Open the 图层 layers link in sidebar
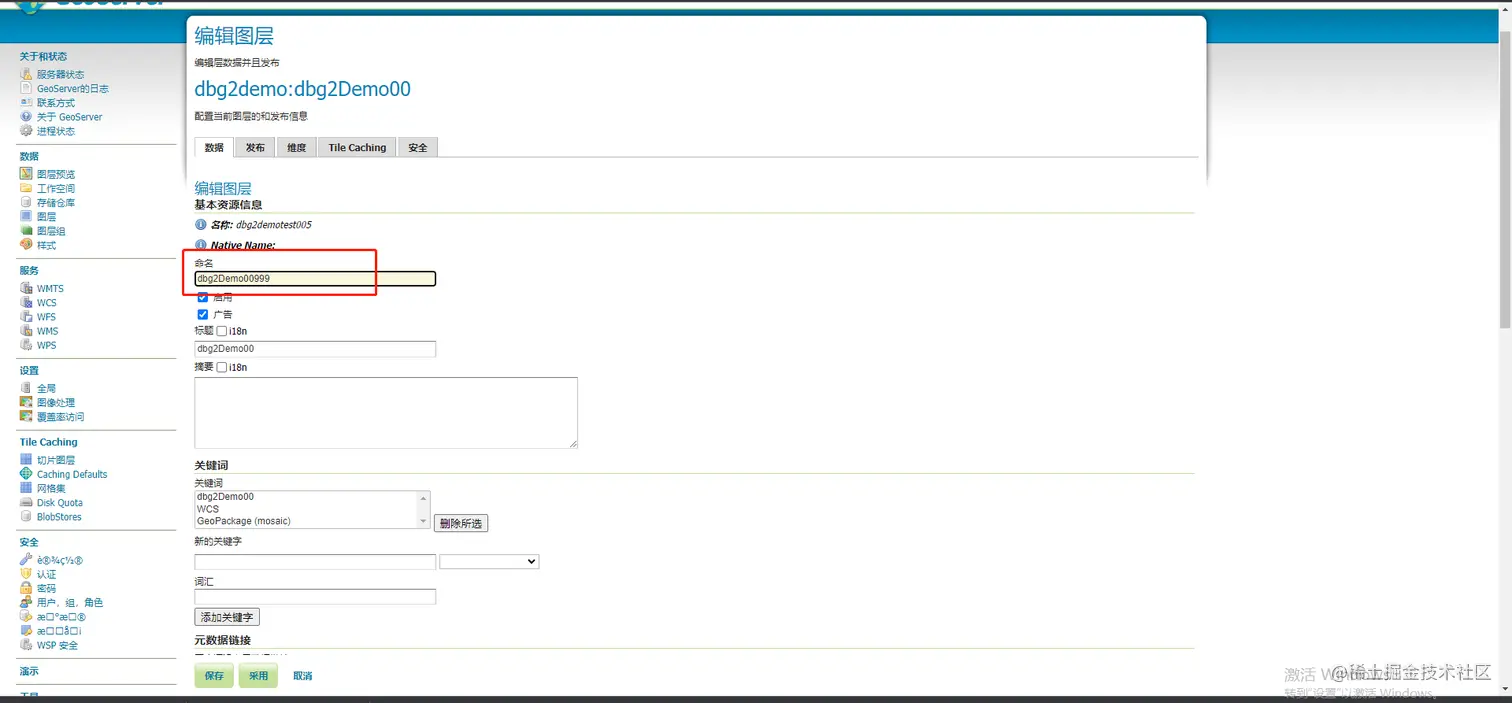The height and width of the screenshot is (703, 1512). pos(46,217)
